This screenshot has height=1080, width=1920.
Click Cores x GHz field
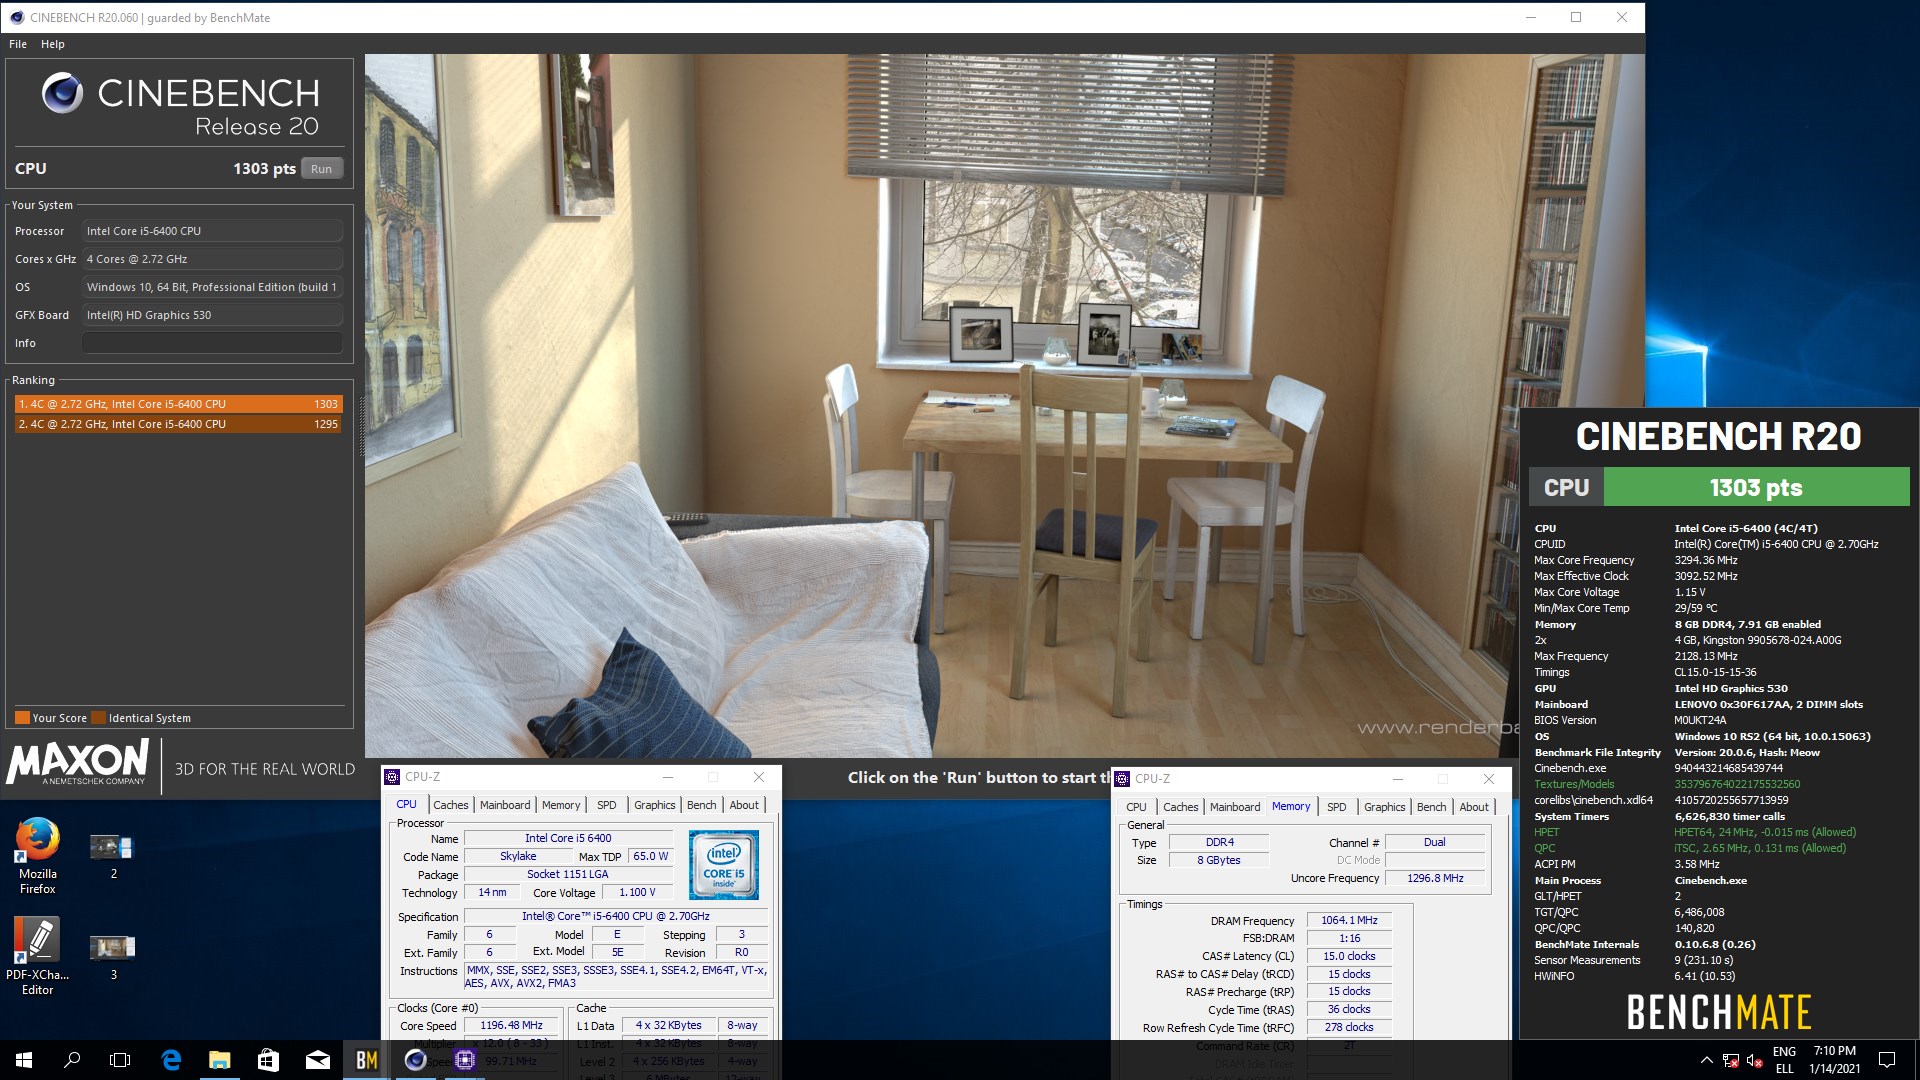[x=212, y=259]
